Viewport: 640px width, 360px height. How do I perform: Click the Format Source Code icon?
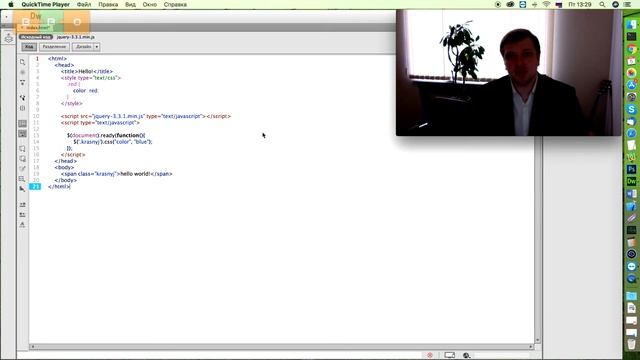click(22, 224)
